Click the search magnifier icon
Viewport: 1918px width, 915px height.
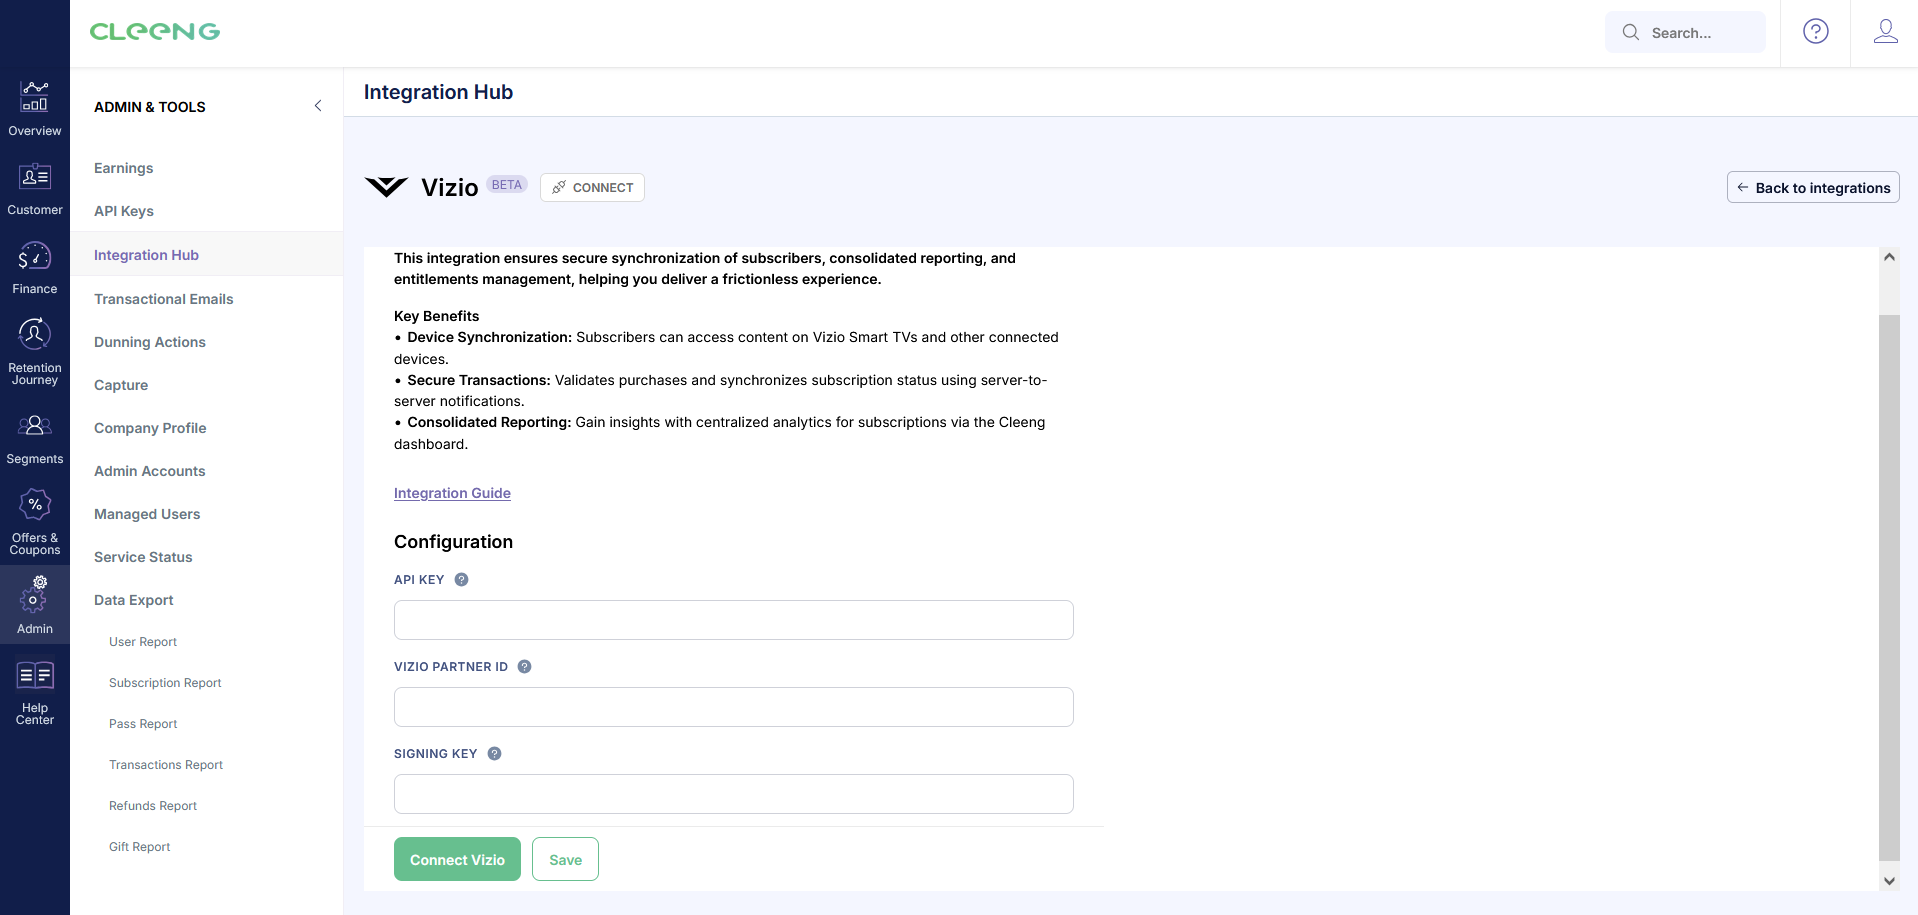tap(1631, 32)
